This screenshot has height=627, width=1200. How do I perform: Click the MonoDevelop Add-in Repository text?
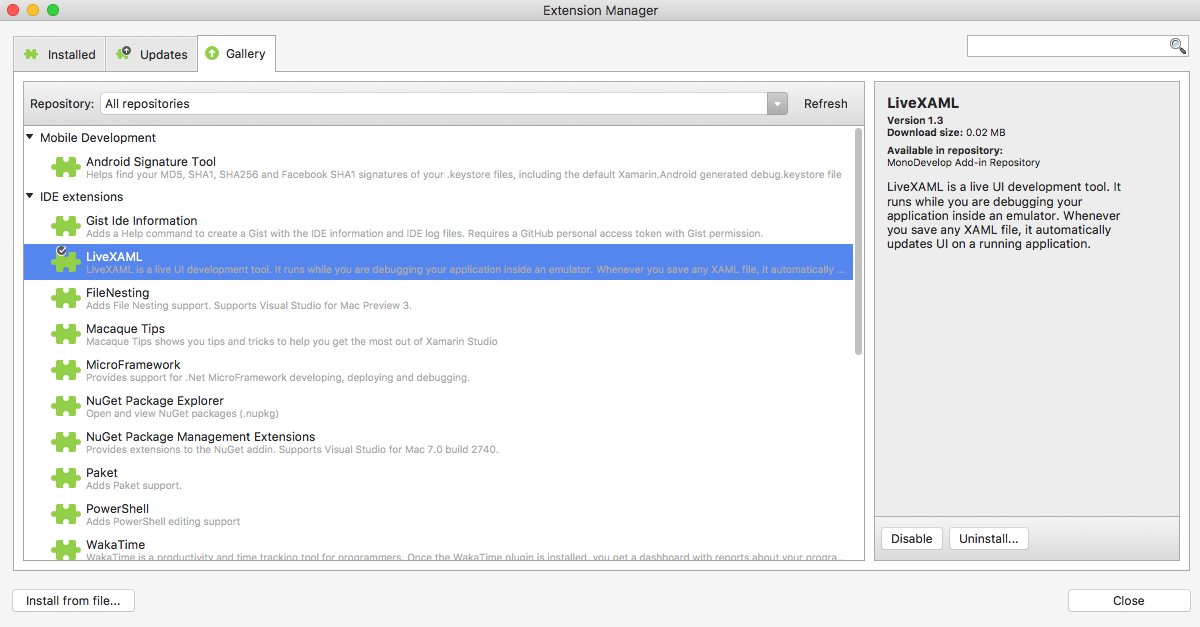click(x=963, y=162)
